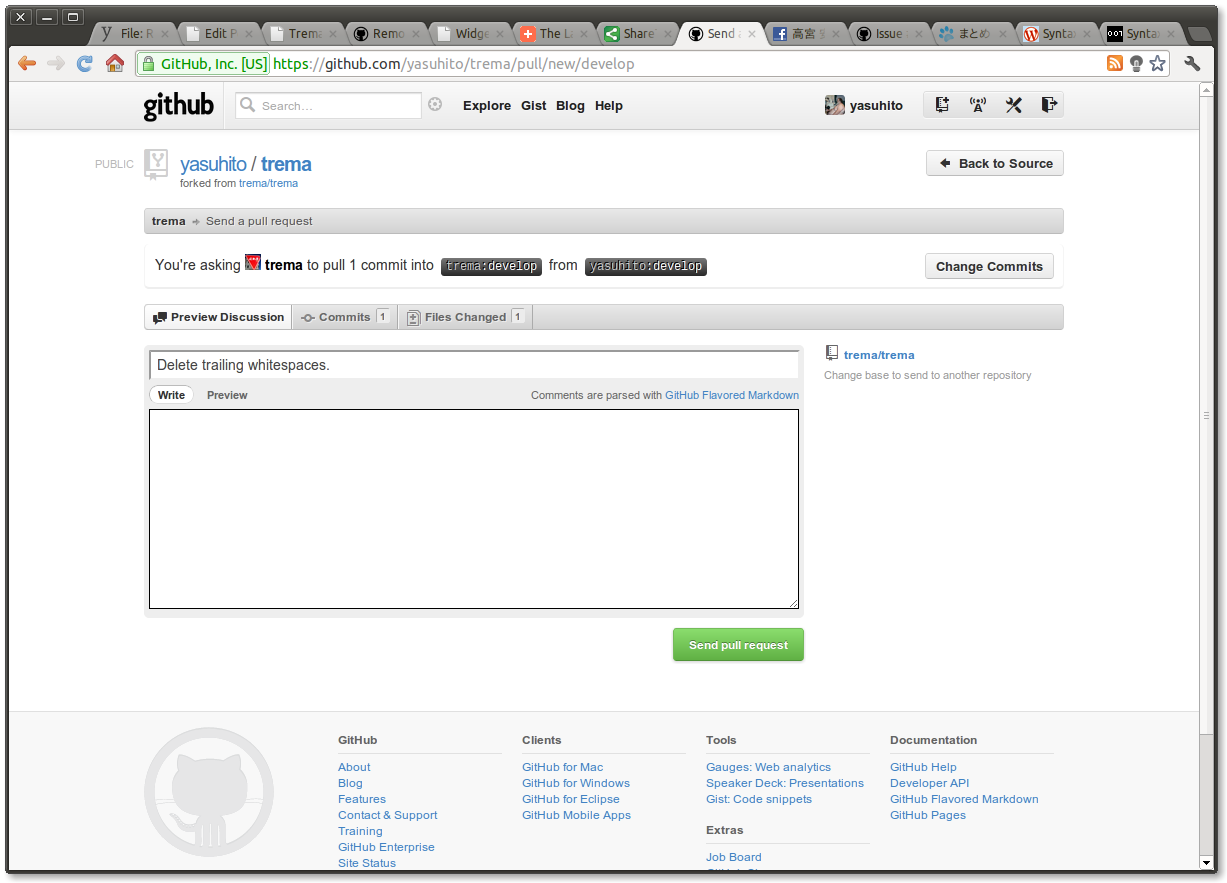Open the Explore menu link

click(x=487, y=106)
